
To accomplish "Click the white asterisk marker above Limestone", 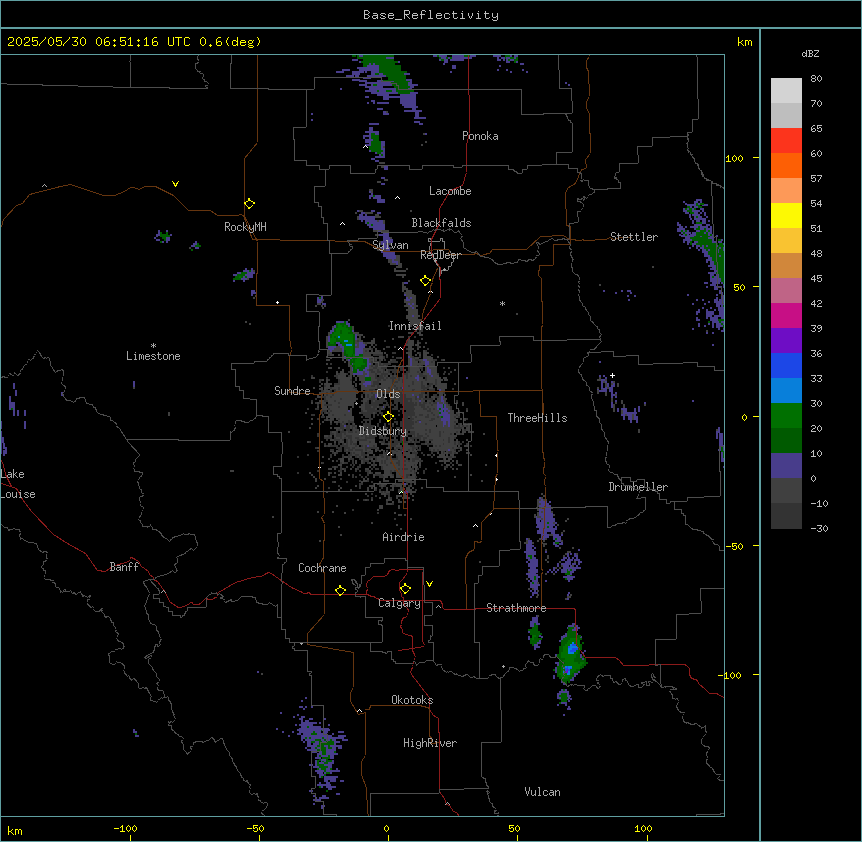I will 153,346.
